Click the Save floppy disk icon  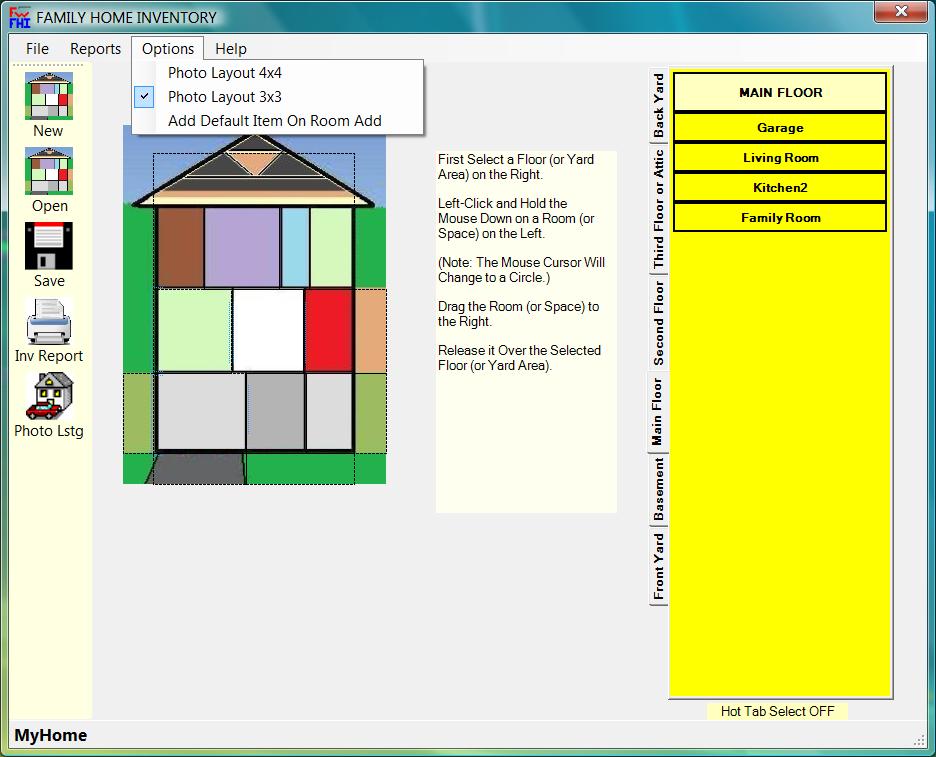pos(49,246)
